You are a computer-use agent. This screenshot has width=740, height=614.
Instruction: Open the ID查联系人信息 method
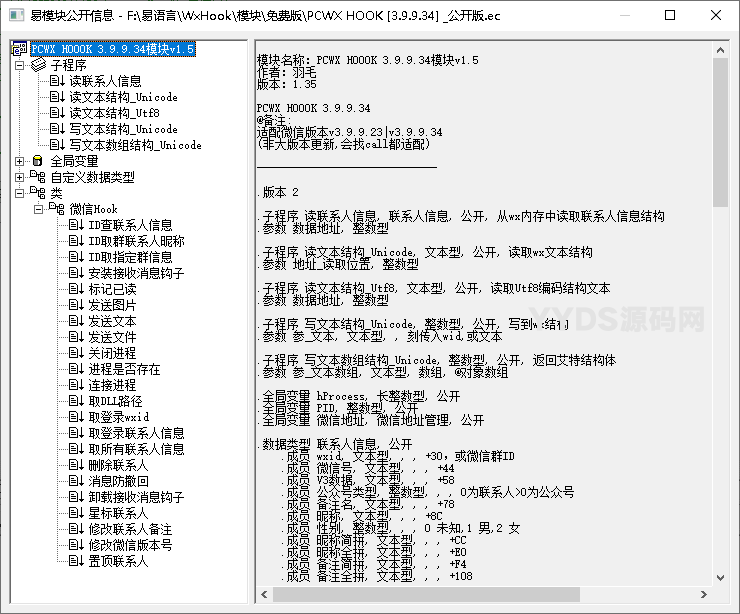(x=130, y=225)
